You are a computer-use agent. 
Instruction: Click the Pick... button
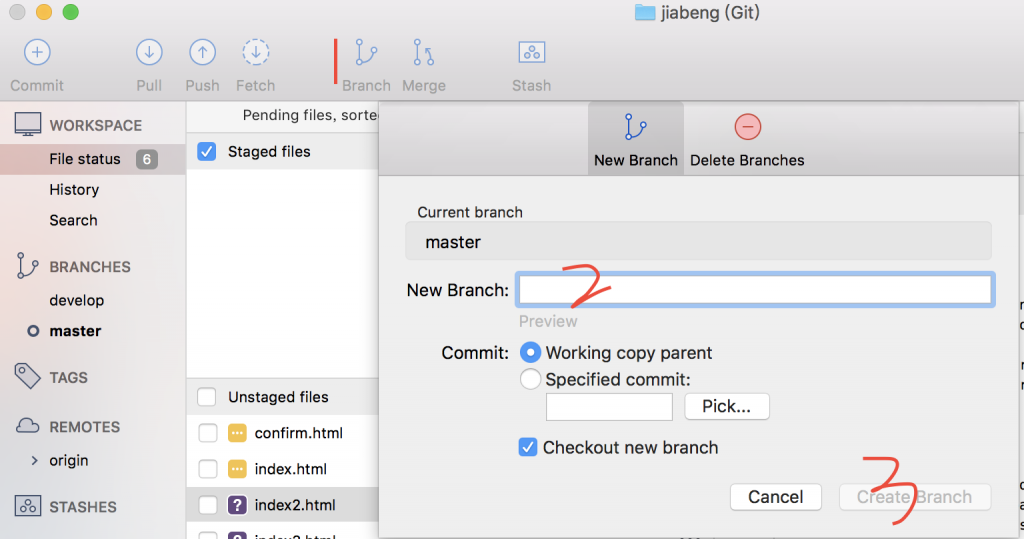[727, 406]
